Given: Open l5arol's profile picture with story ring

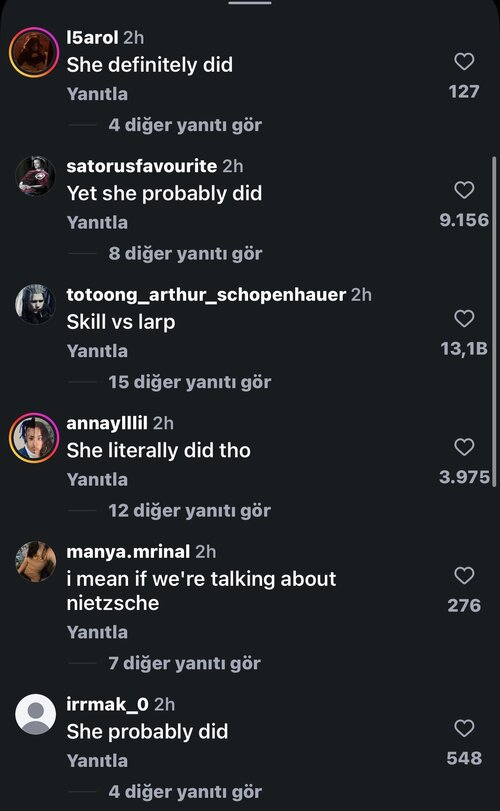Looking at the screenshot, I should click(35, 52).
